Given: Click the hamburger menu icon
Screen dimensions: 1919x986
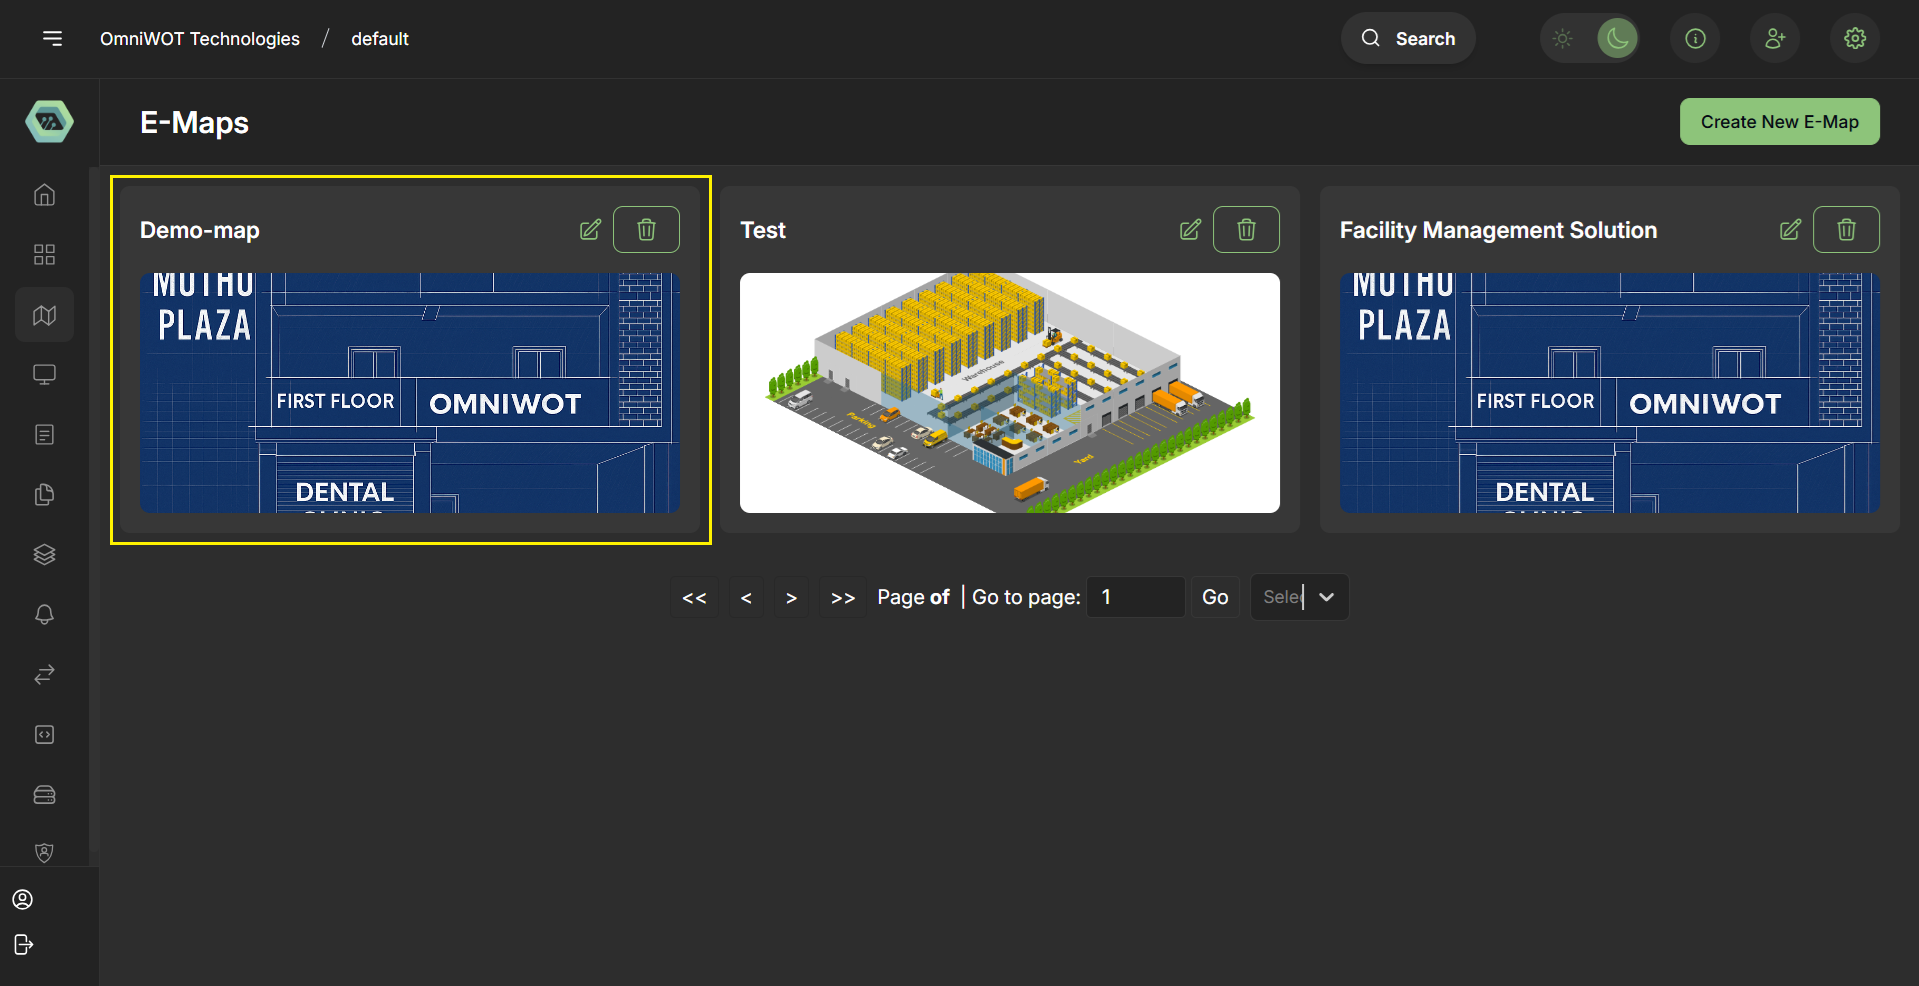Looking at the screenshot, I should click(52, 38).
